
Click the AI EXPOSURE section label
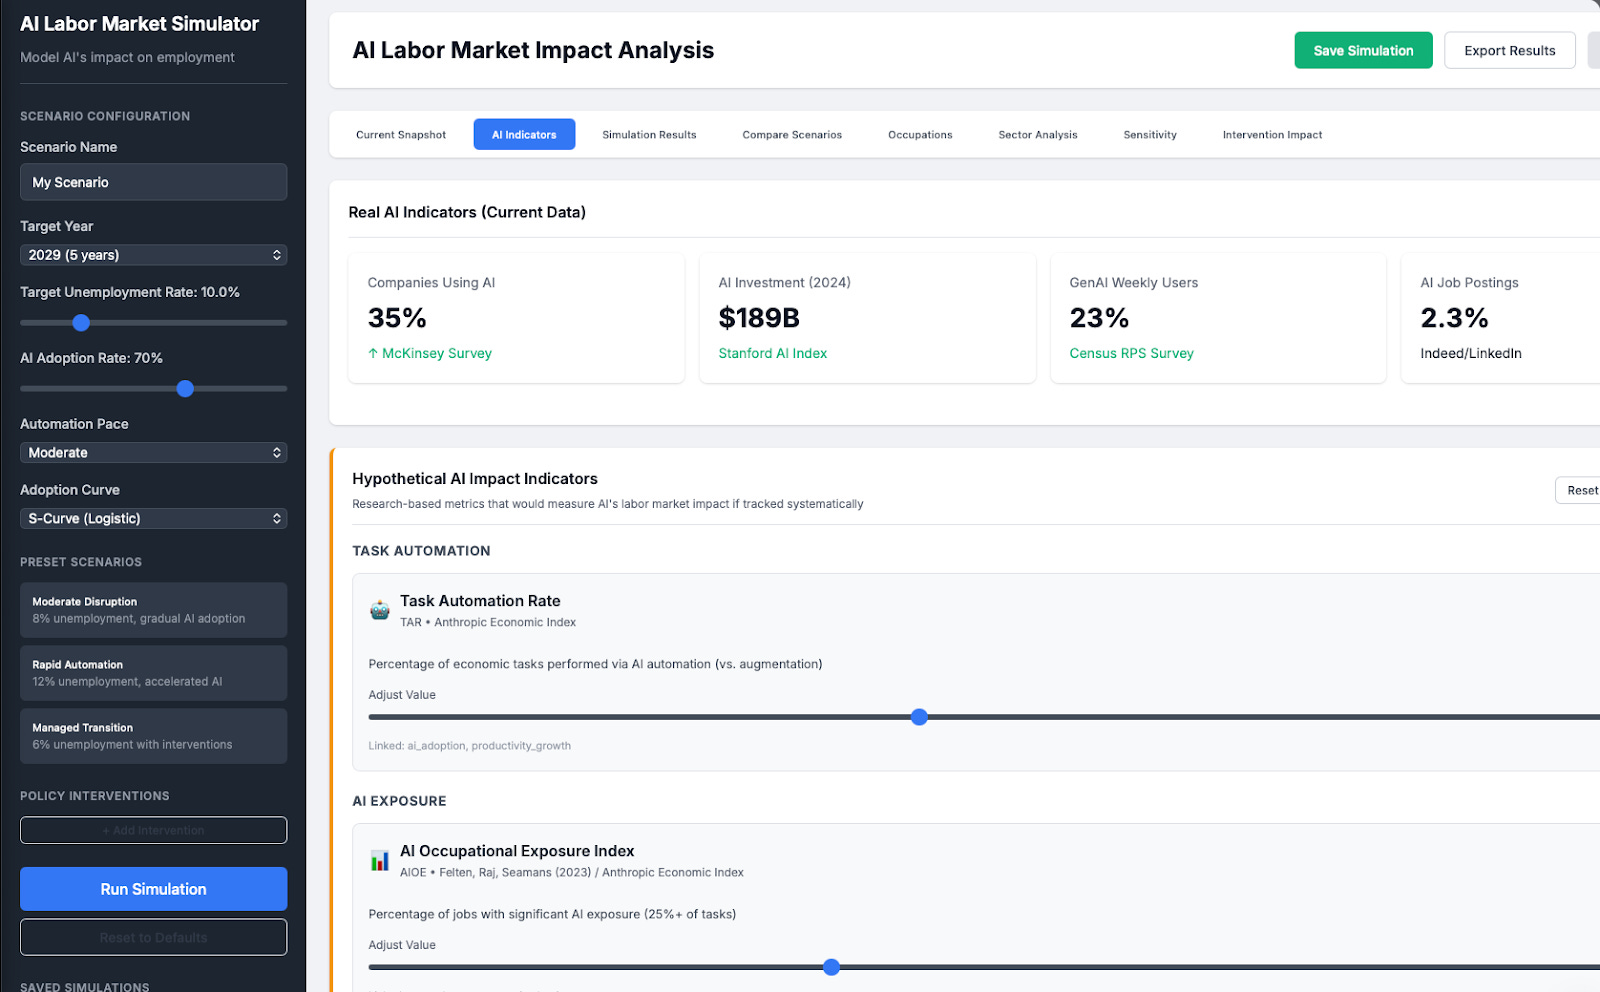pos(399,801)
